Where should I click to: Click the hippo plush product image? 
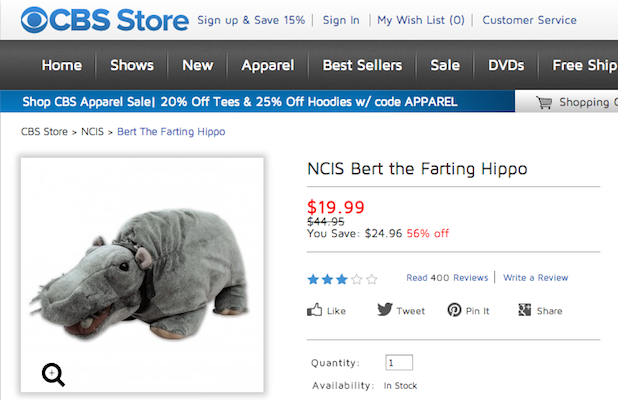(140, 268)
